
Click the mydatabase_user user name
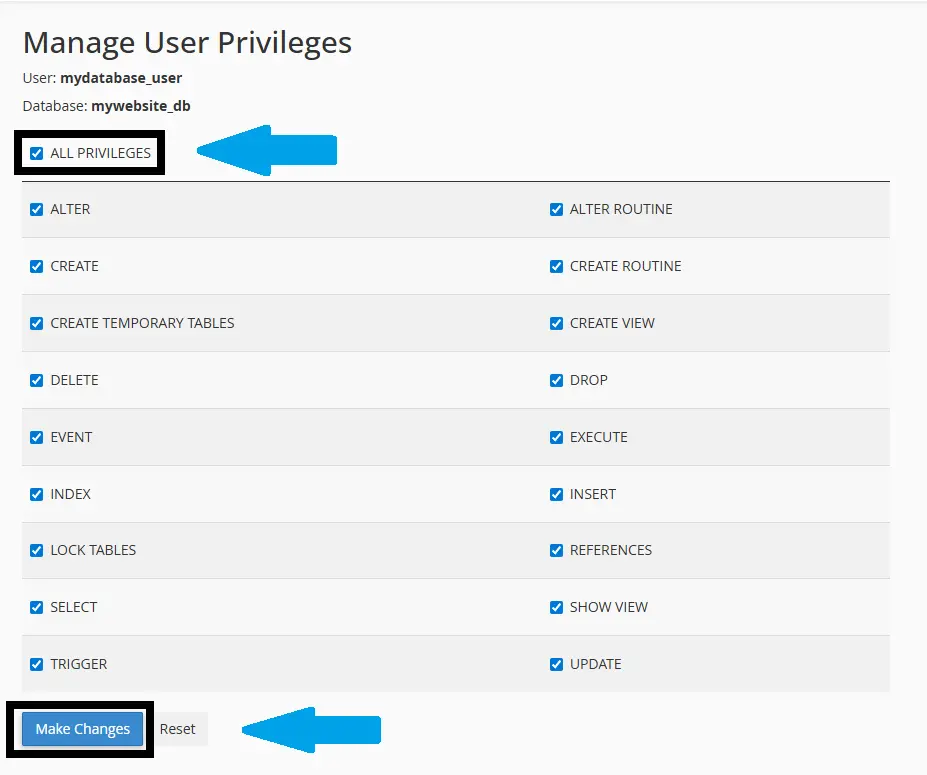coord(121,78)
